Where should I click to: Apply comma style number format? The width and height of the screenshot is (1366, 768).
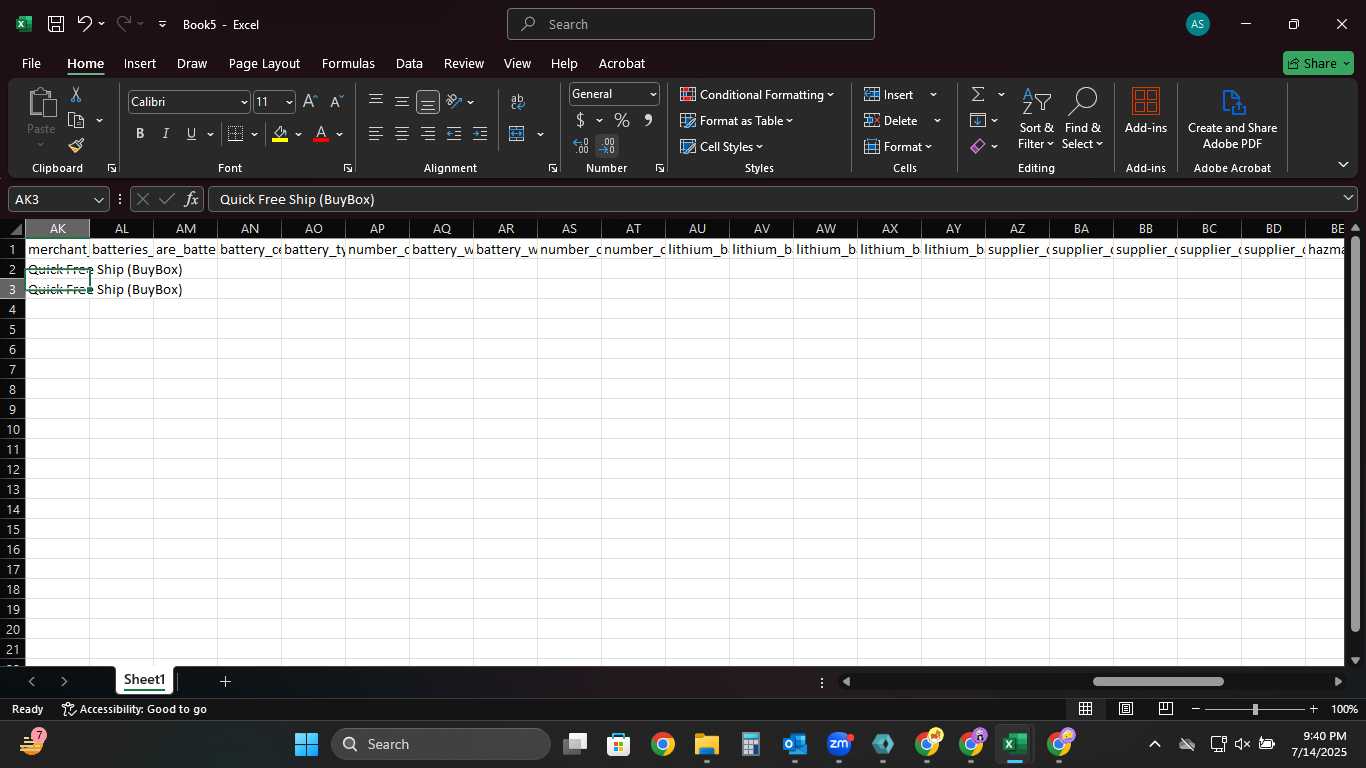coord(648,121)
